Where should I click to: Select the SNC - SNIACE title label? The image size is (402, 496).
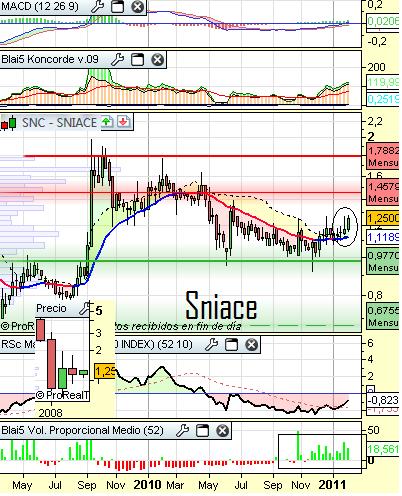point(59,123)
